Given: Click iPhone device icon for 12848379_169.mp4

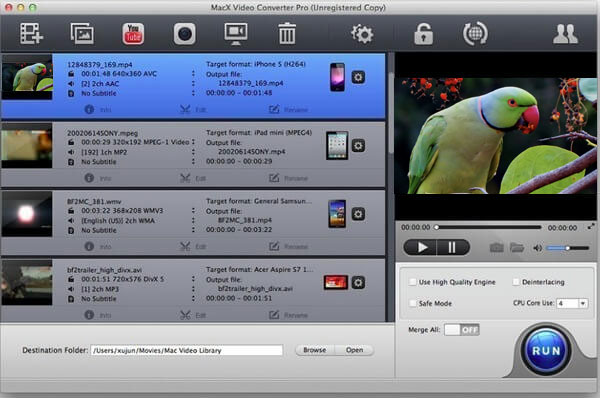Looking at the screenshot, I should click(337, 77).
